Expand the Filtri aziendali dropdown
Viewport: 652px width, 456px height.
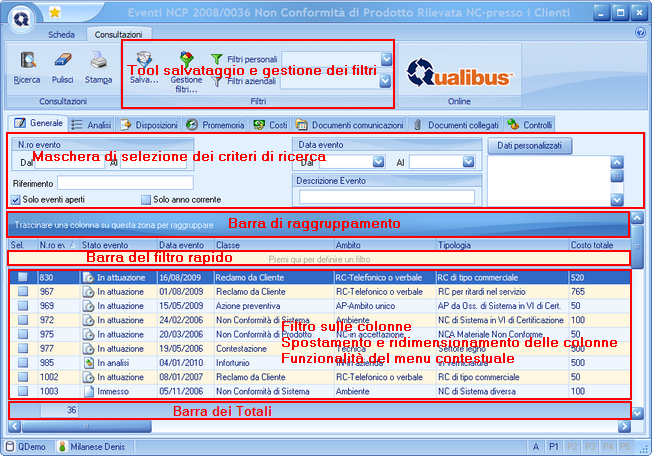coord(386,82)
